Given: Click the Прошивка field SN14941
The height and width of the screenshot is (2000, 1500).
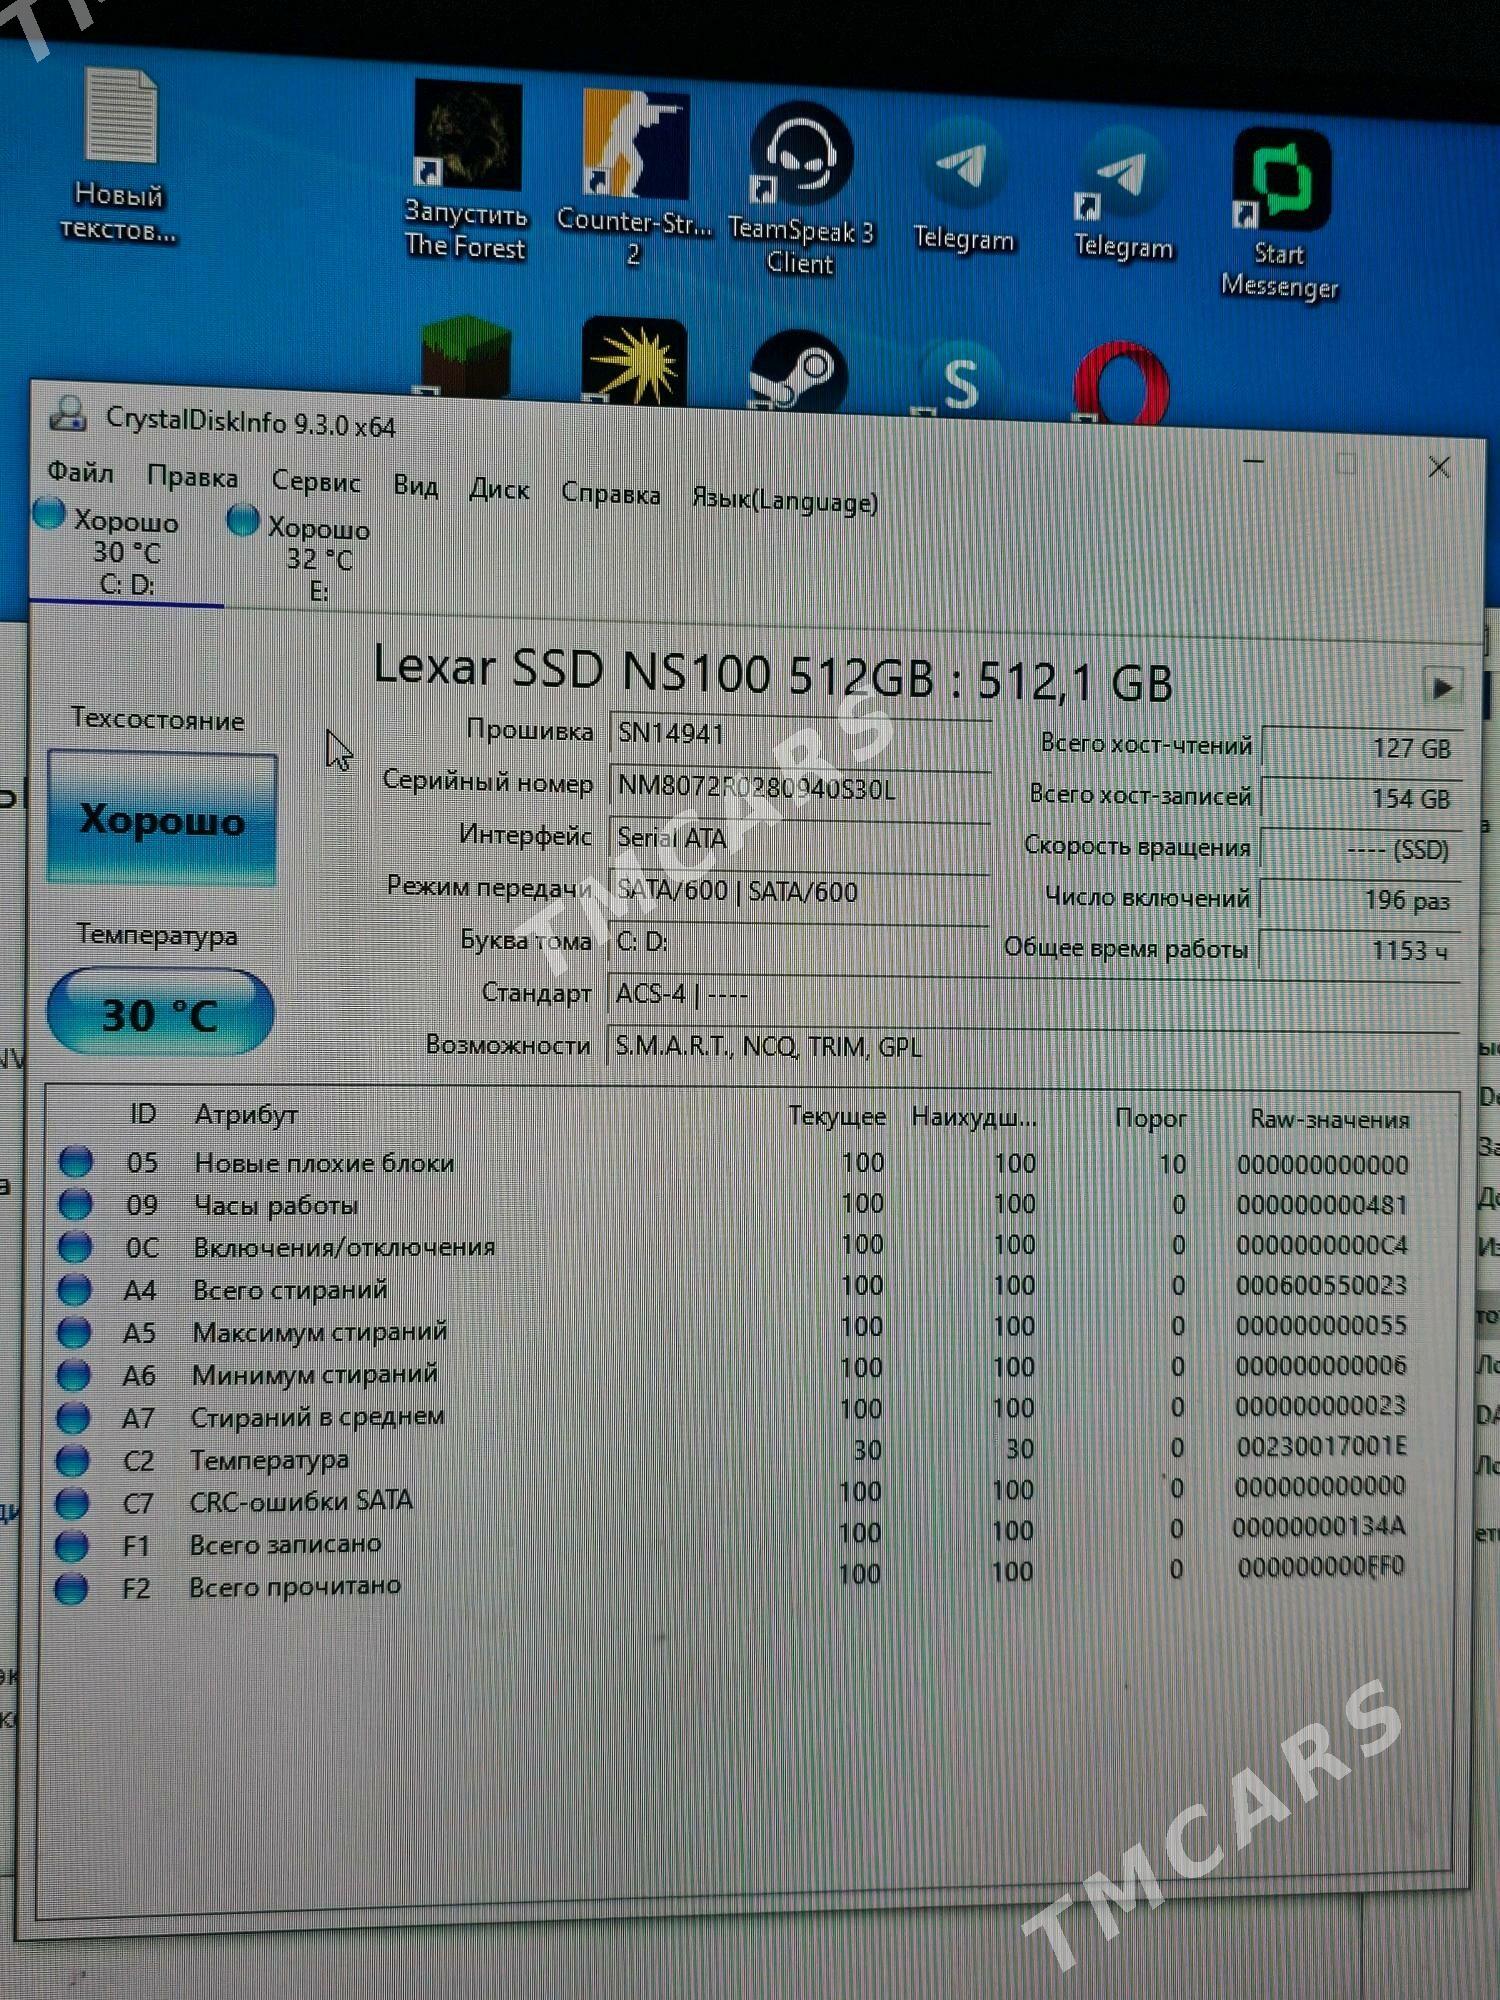Looking at the screenshot, I should (x=800, y=735).
